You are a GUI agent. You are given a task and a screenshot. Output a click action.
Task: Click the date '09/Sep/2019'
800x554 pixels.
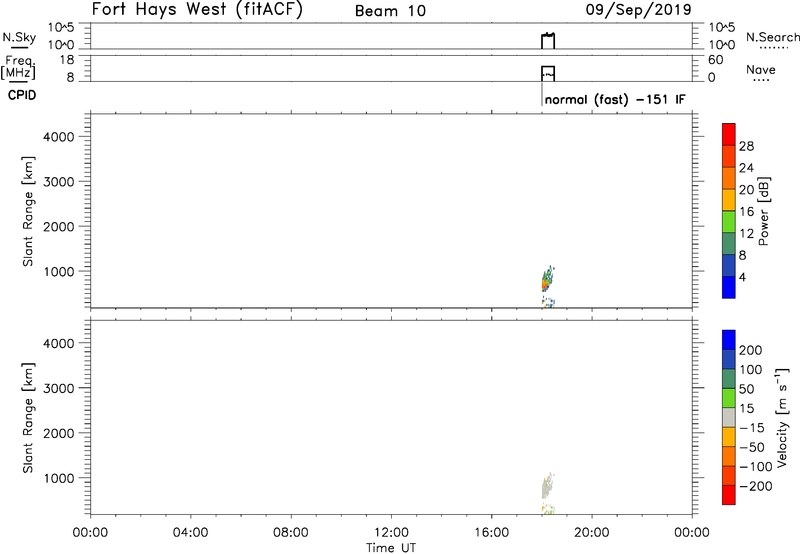click(638, 9)
